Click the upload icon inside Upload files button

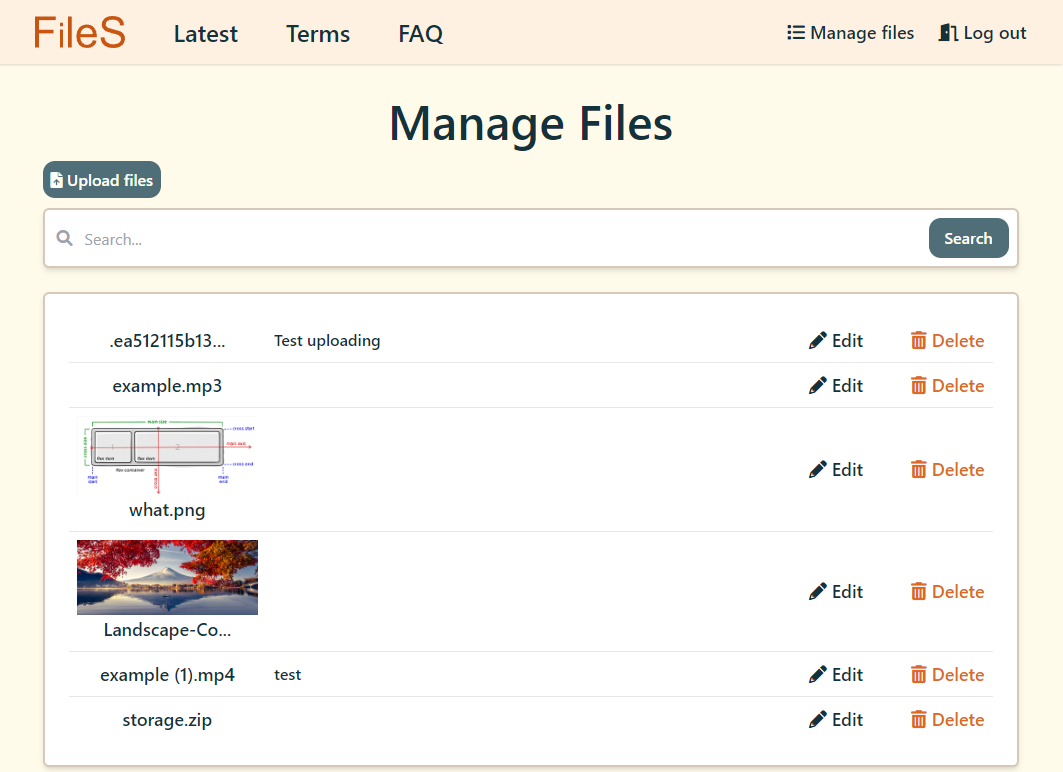pyautogui.click(x=55, y=179)
